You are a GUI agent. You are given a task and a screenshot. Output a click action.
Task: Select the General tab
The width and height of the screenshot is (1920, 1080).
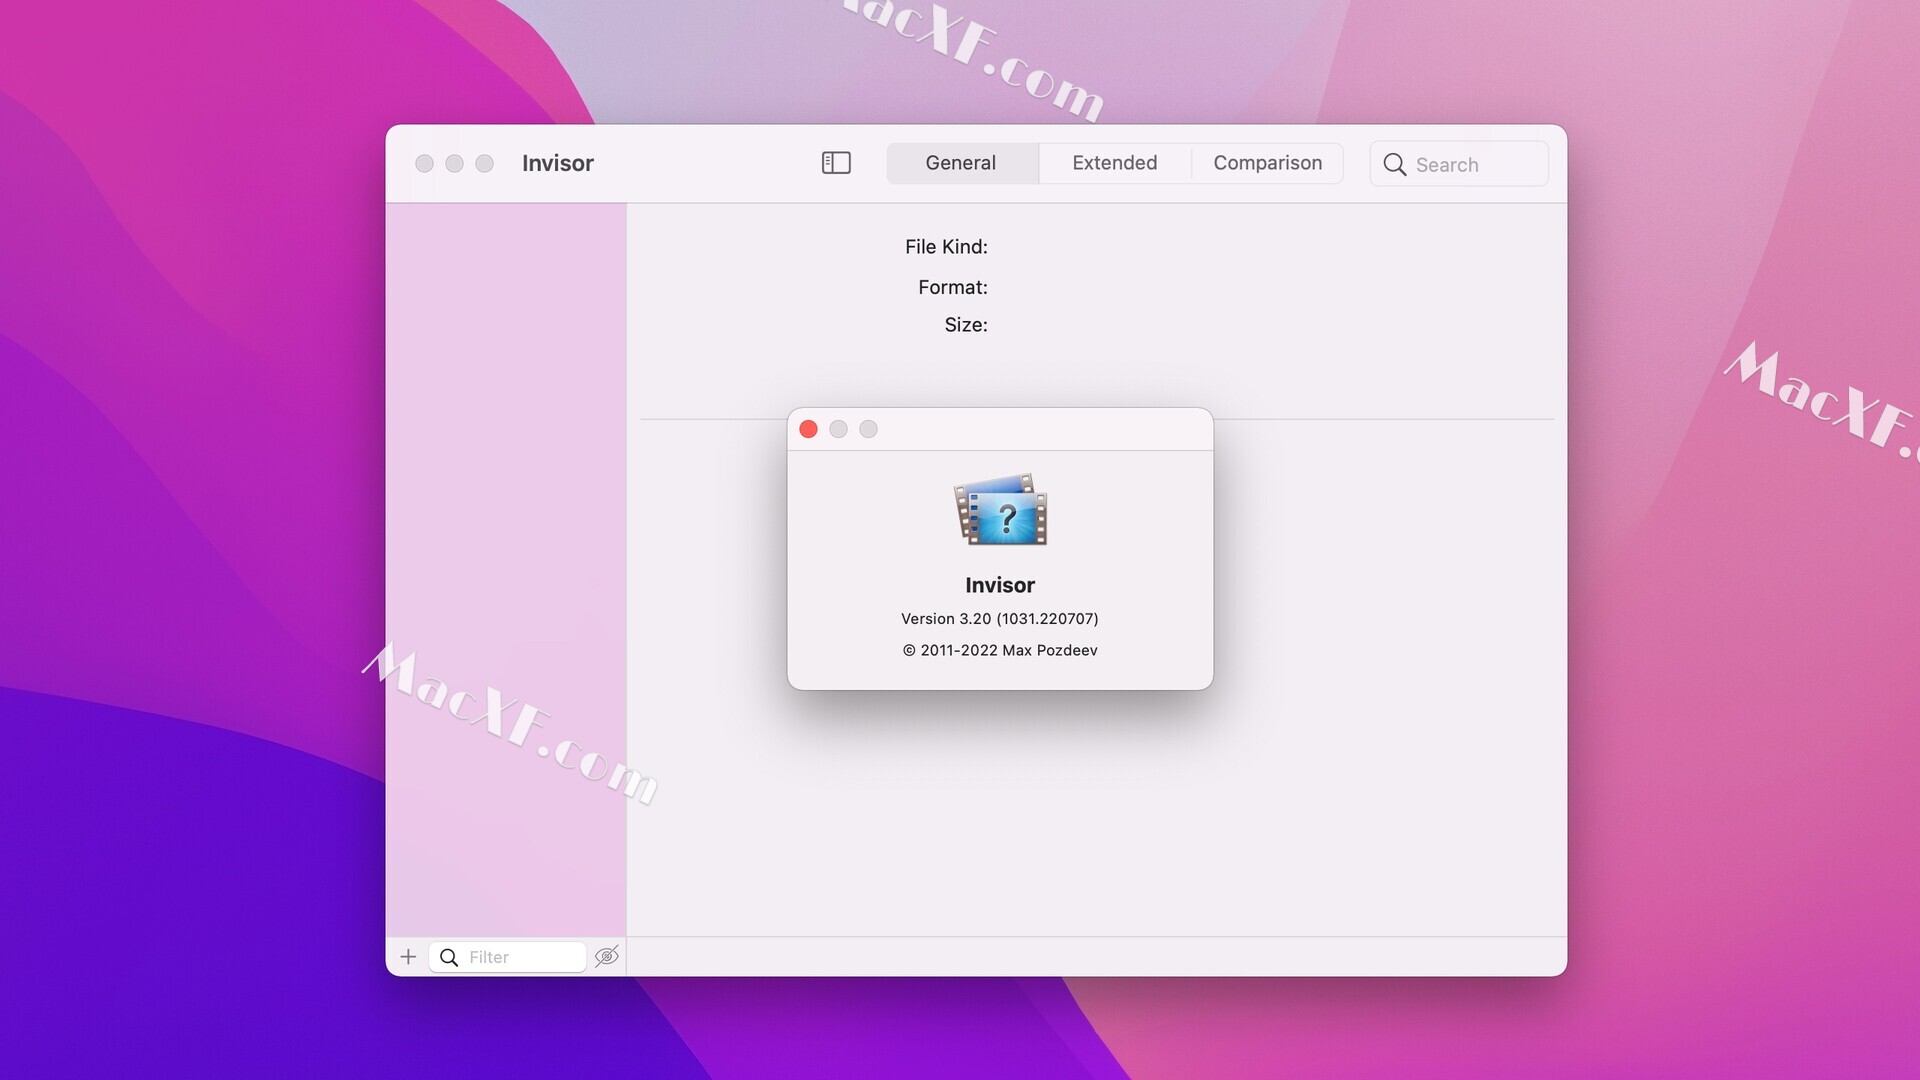[961, 162]
